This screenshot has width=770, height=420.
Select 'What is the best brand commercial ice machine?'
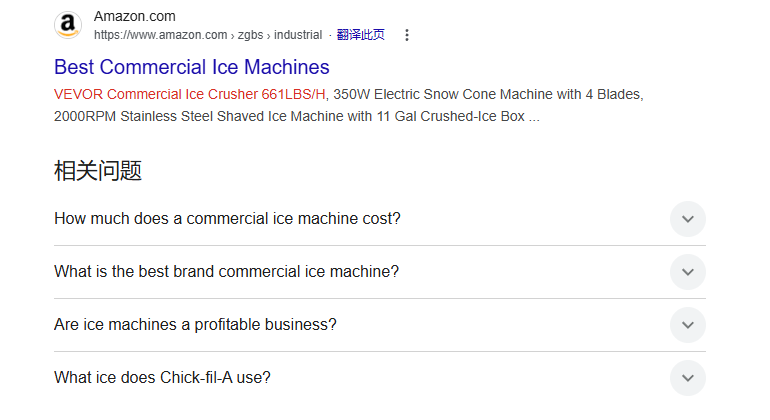[226, 272]
